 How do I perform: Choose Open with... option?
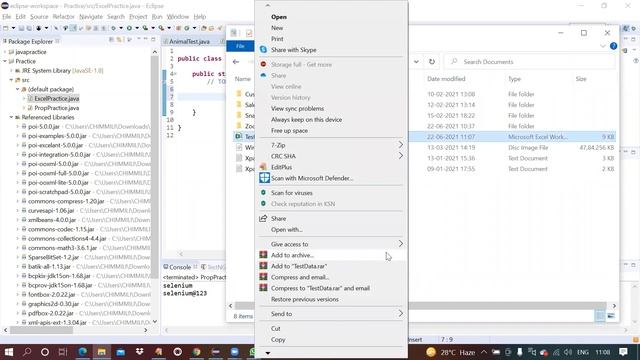[x=287, y=229]
